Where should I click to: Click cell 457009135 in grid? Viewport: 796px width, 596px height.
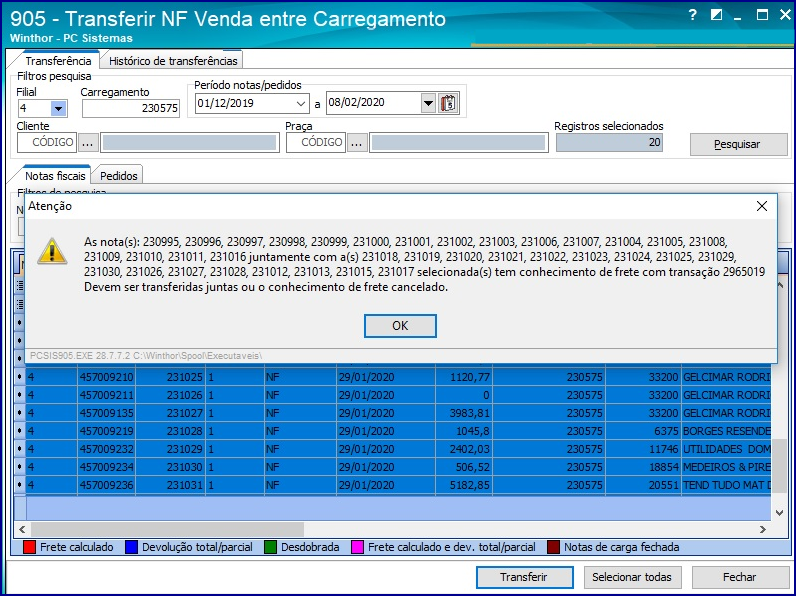[x=107, y=413]
